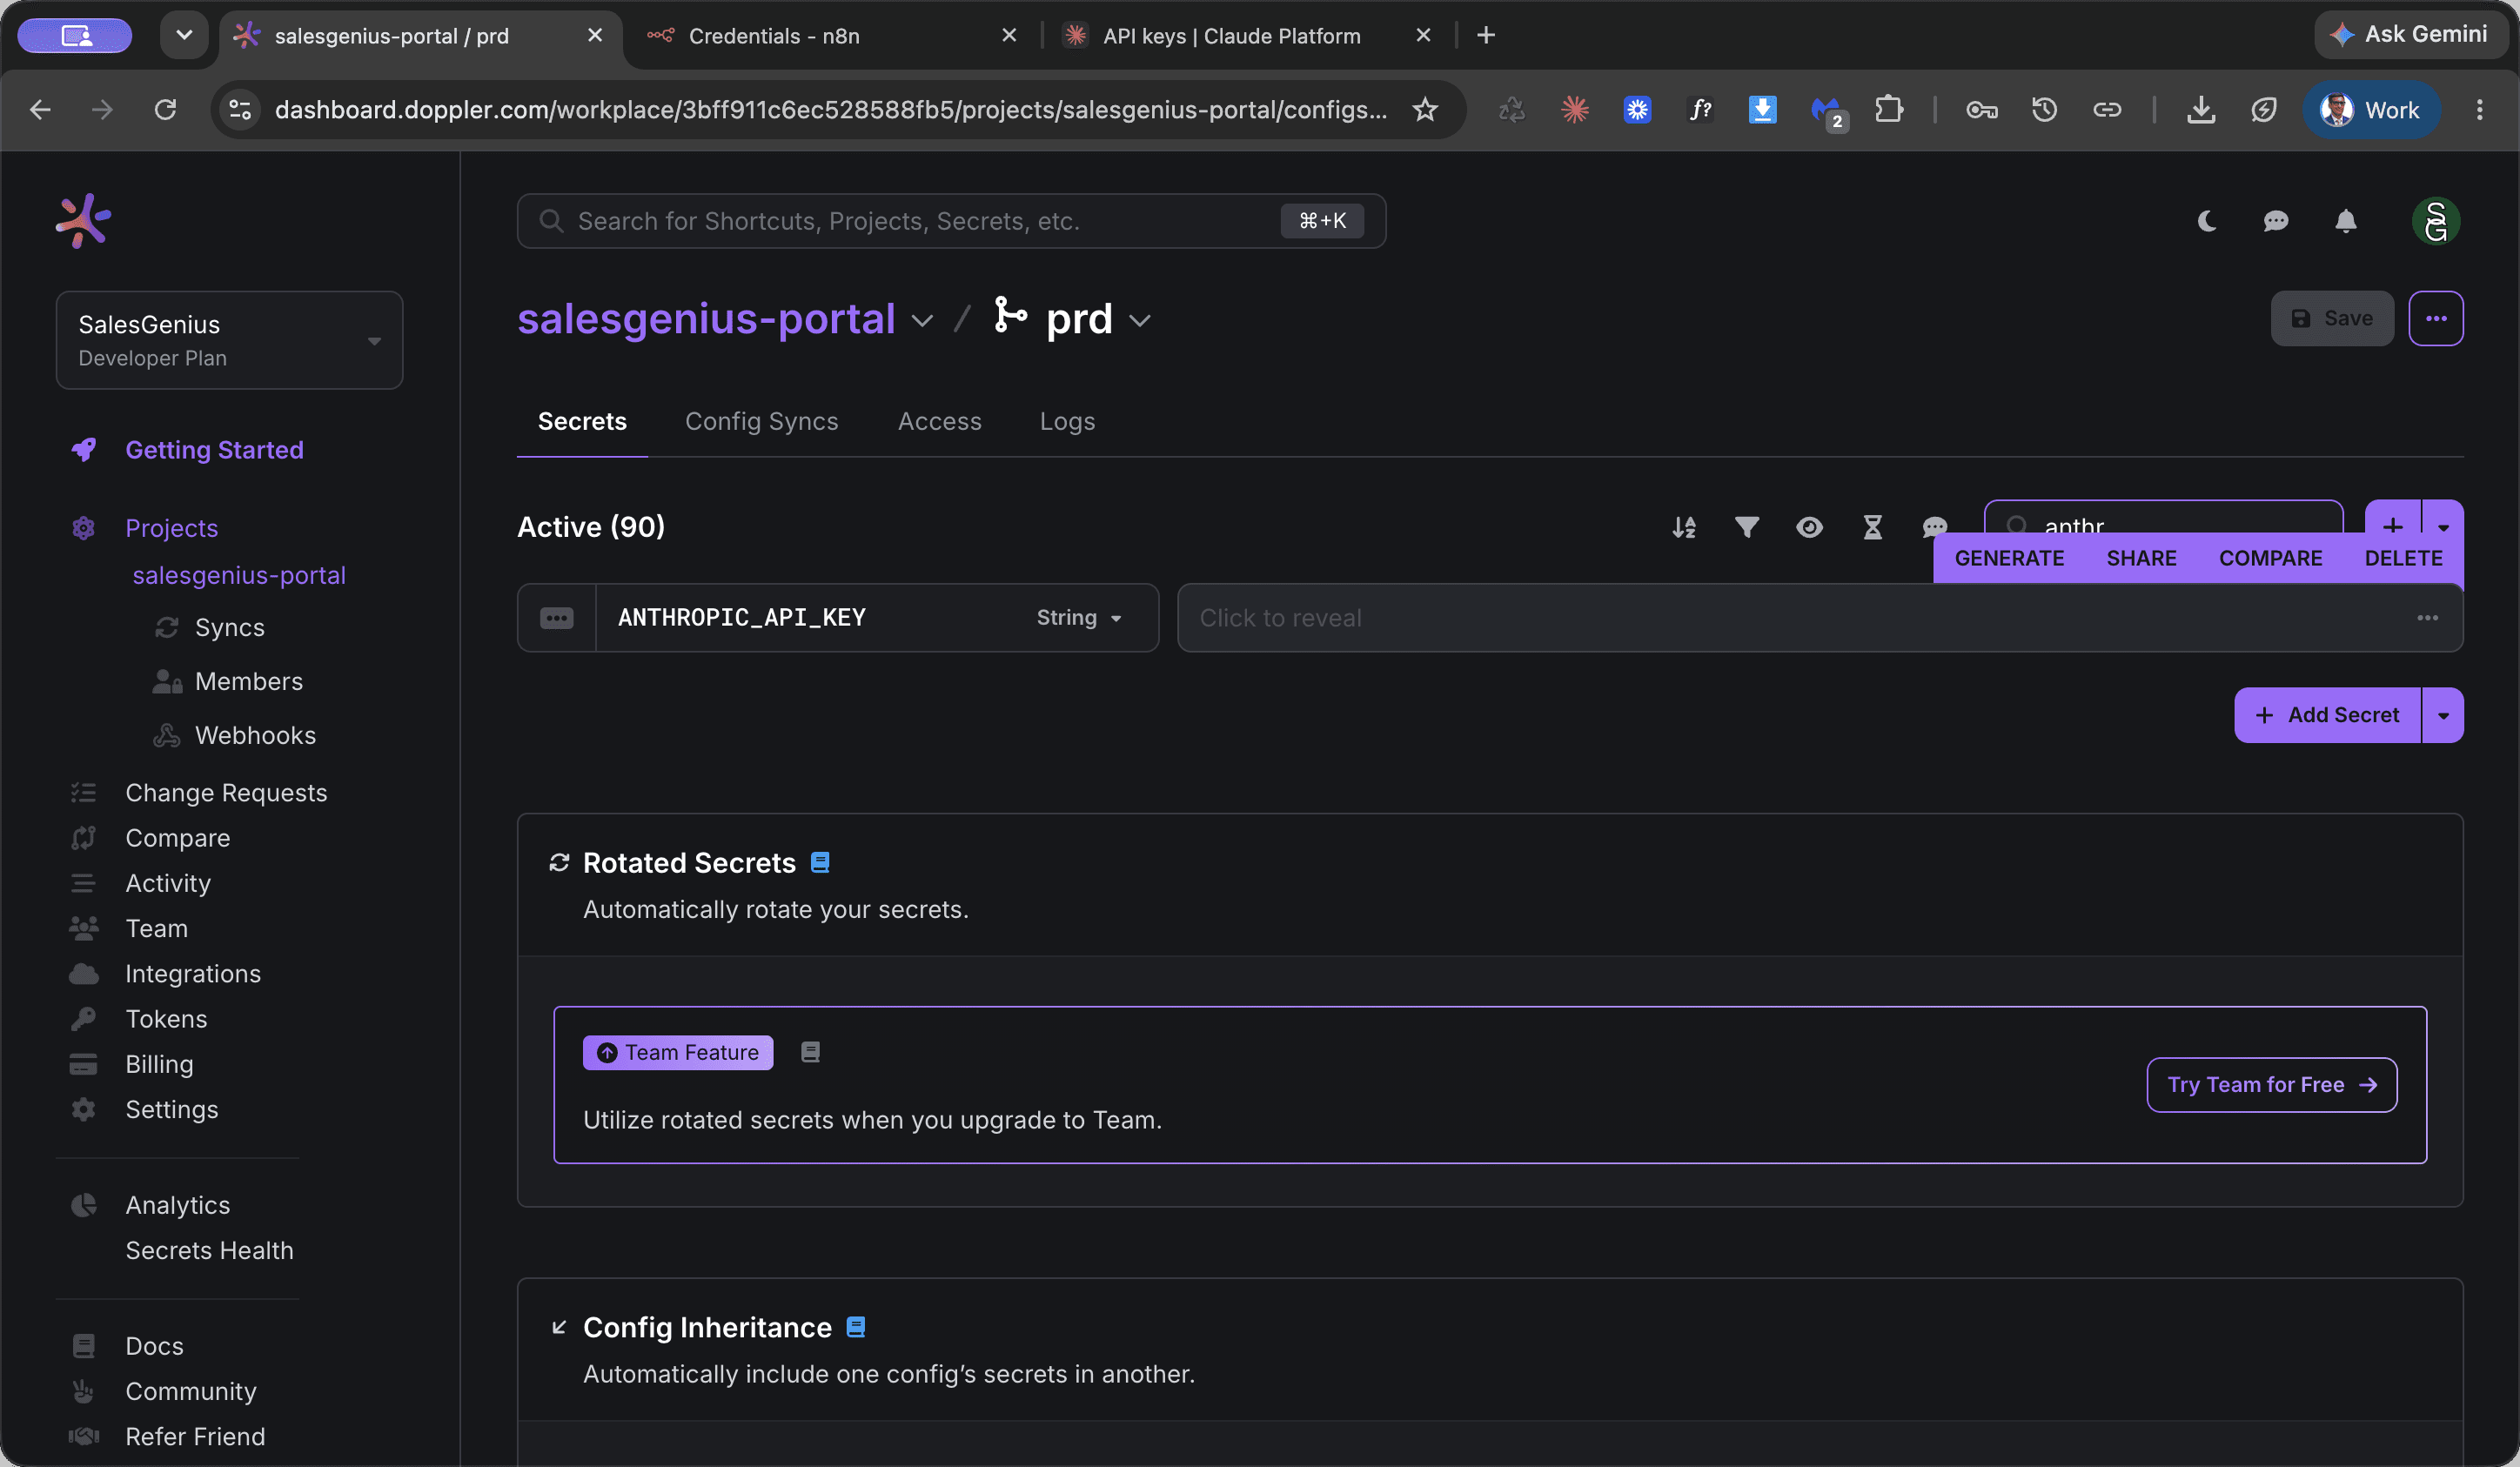Click docs icon next to Team Feature
The width and height of the screenshot is (2520, 1467).
point(811,1052)
